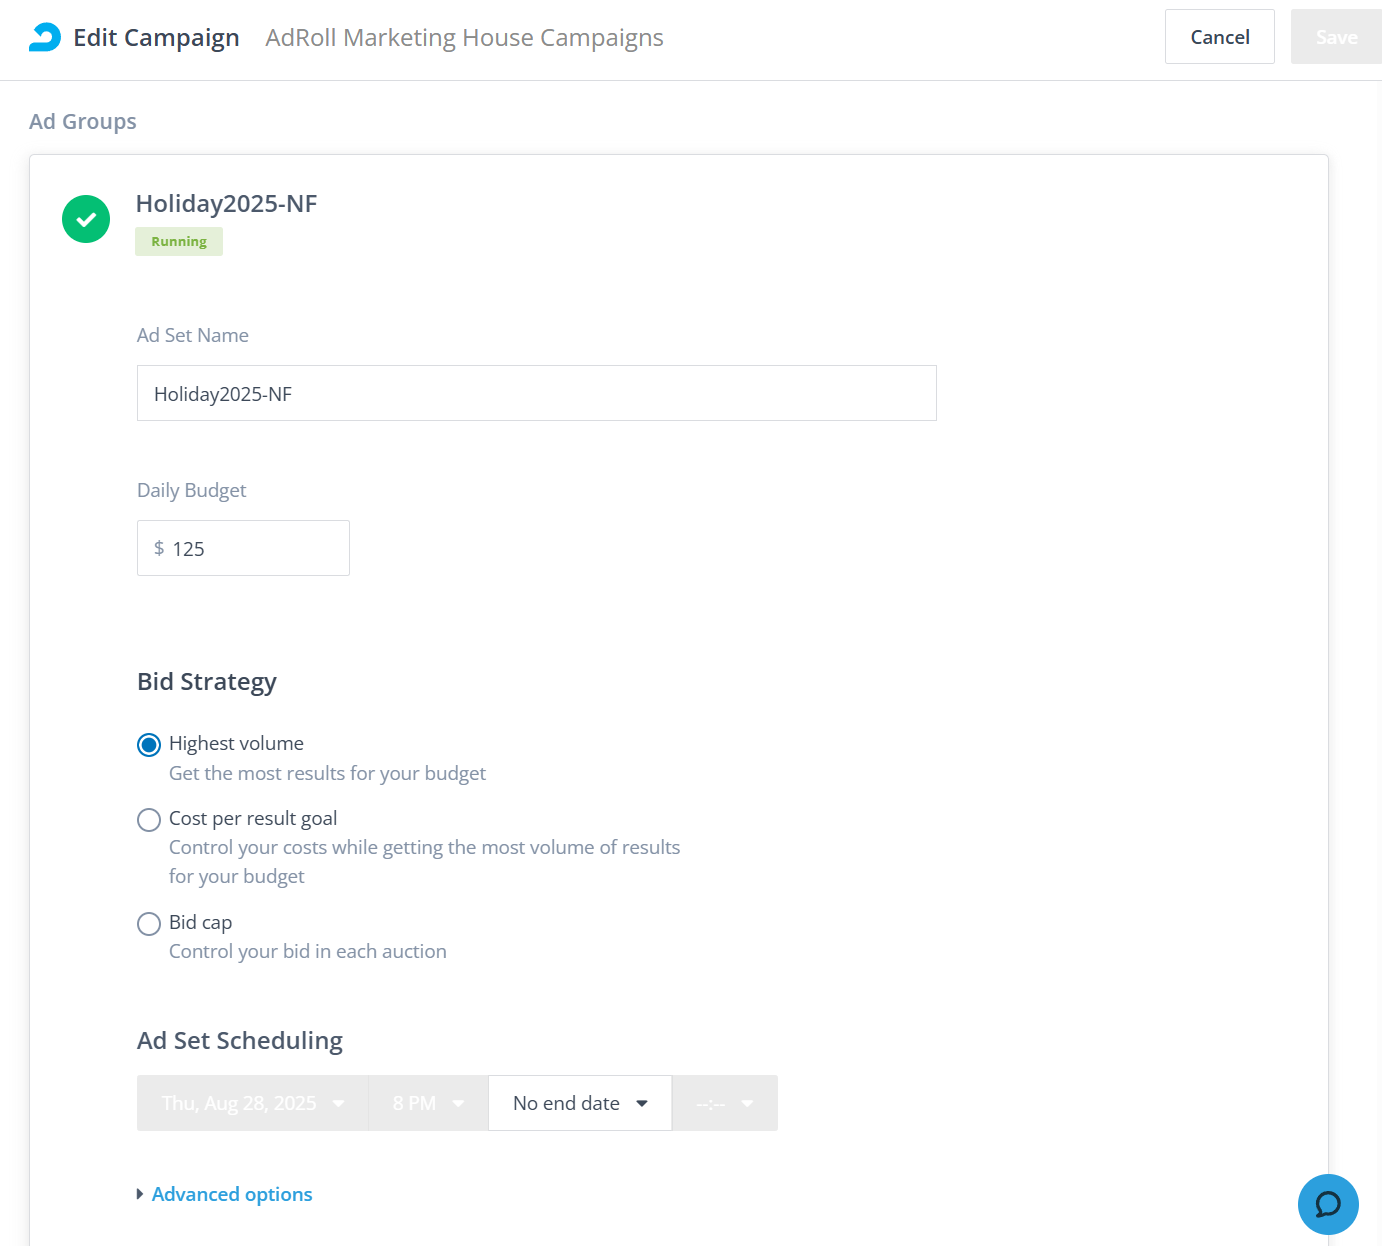Click the Holiday2025-NF ad group heading
The image size is (1382, 1246).
(x=226, y=204)
